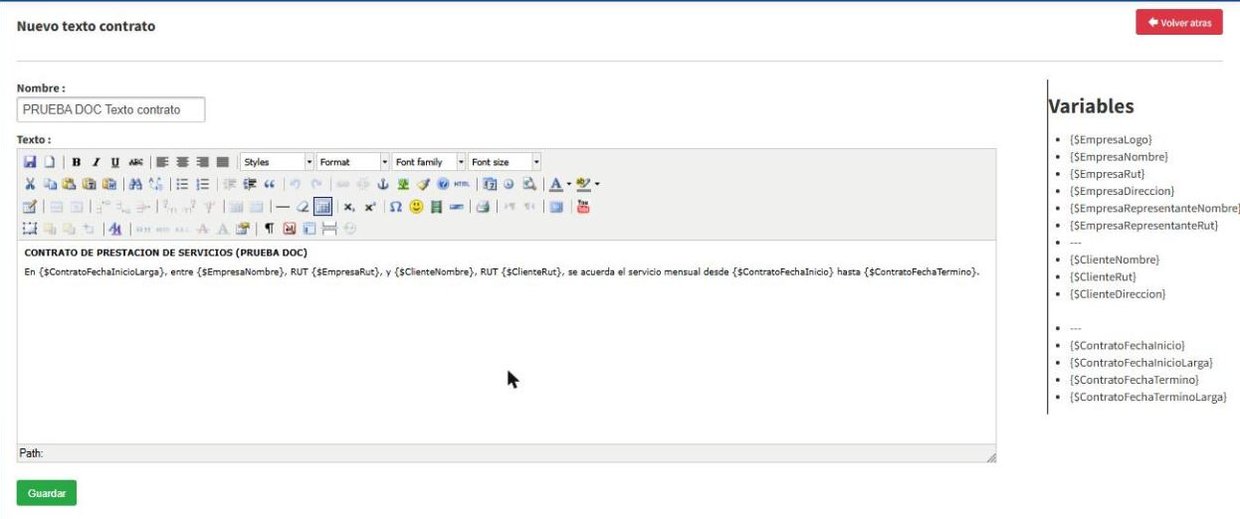Toggle visual control characters (pilcrow)
The image size is (1240, 519).
(x=269, y=228)
